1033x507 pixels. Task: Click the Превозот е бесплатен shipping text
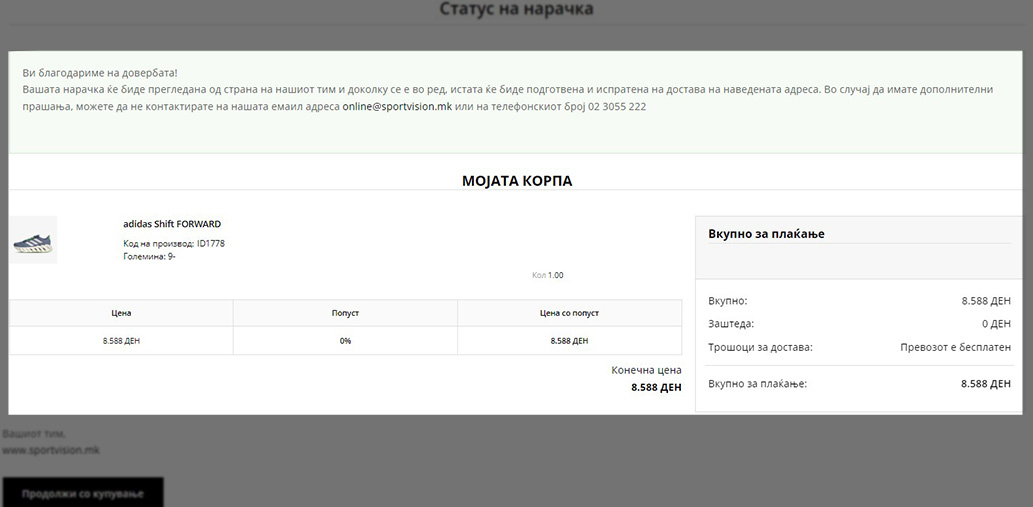955,348
